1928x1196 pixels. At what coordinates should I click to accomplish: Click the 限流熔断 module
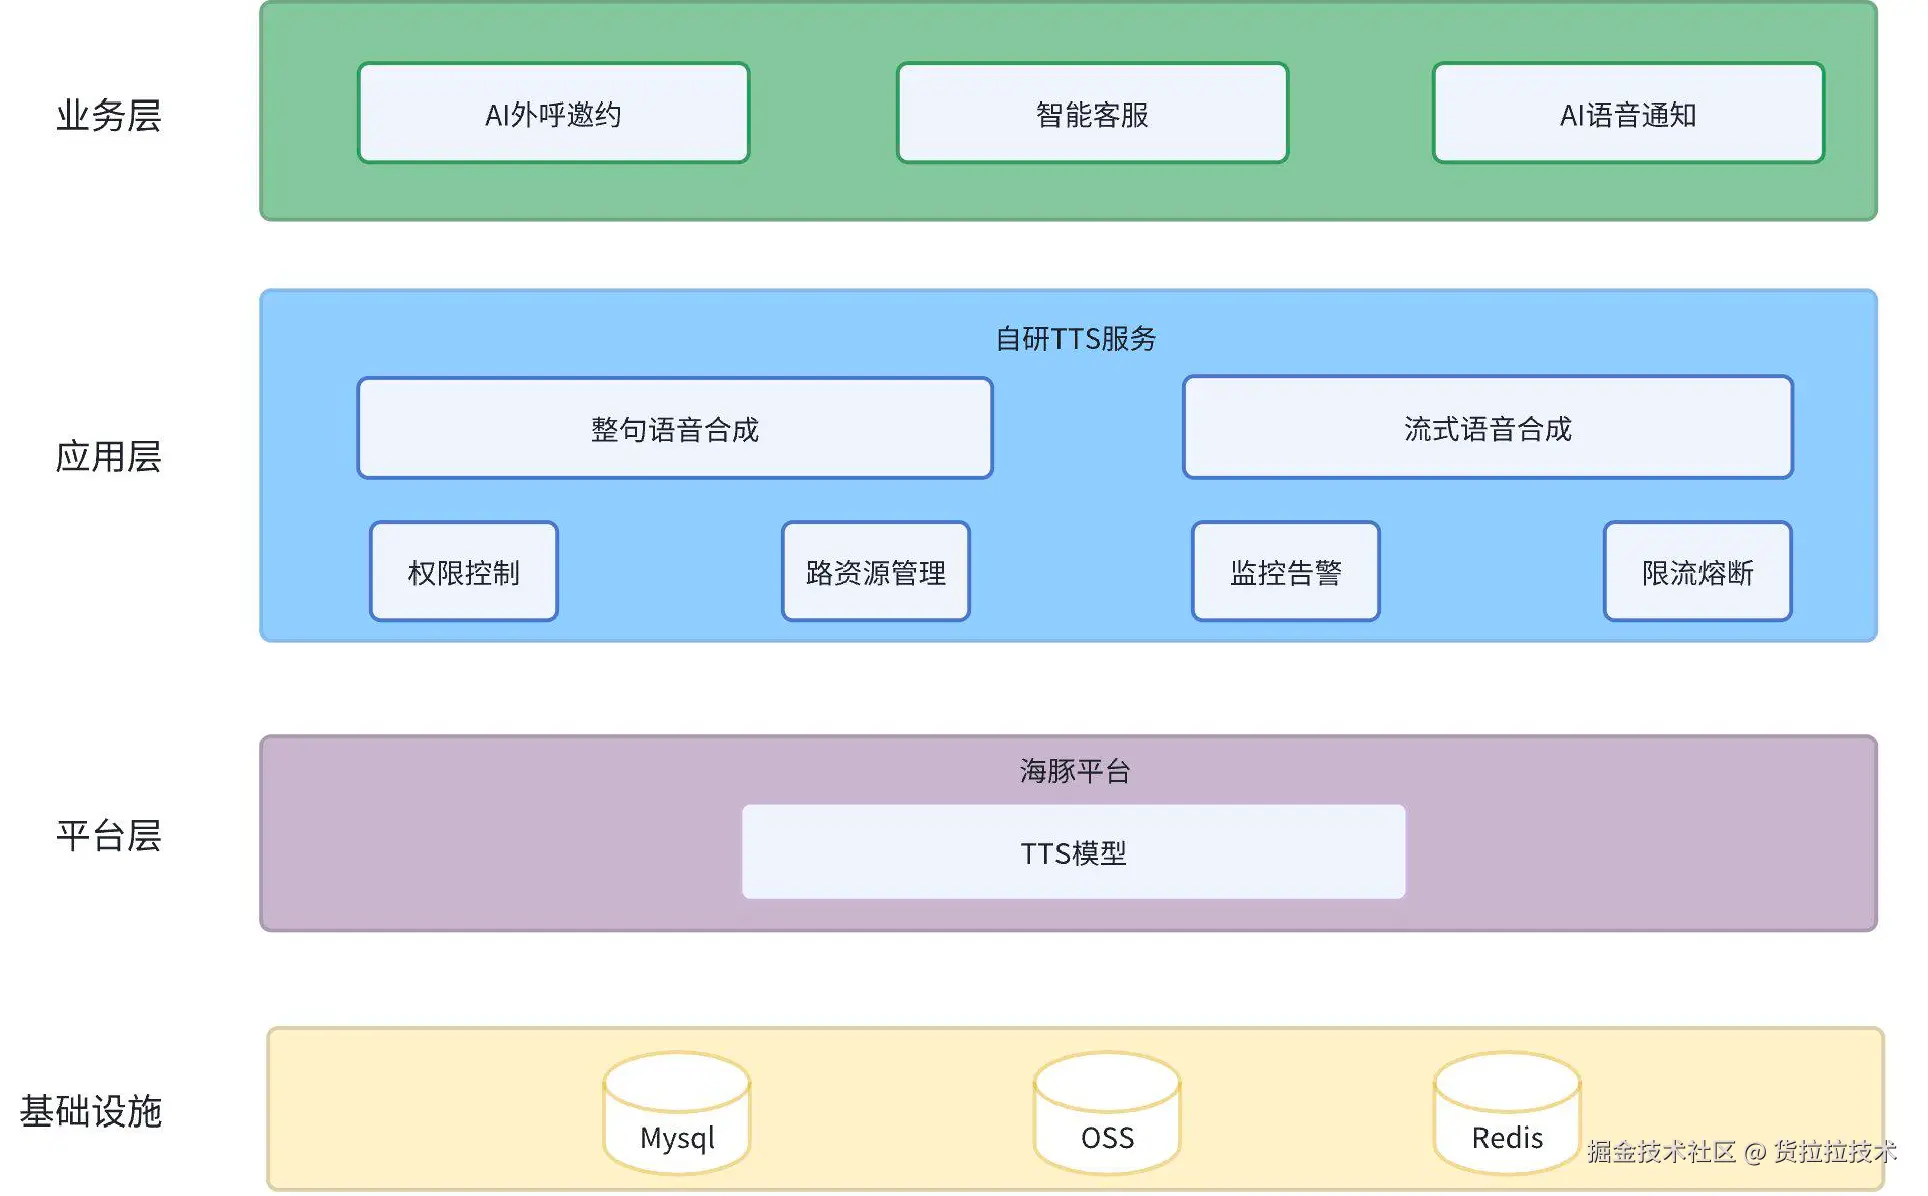[1697, 572]
